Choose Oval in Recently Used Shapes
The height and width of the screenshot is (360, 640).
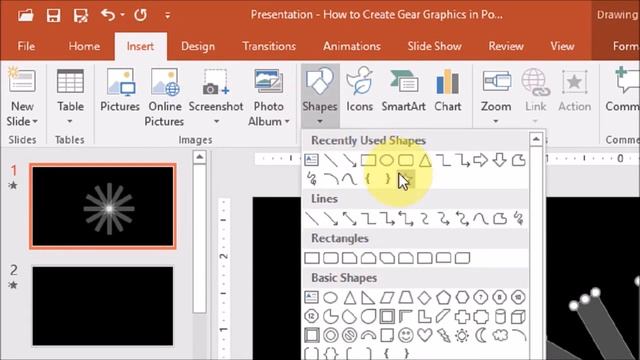[386, 160]
